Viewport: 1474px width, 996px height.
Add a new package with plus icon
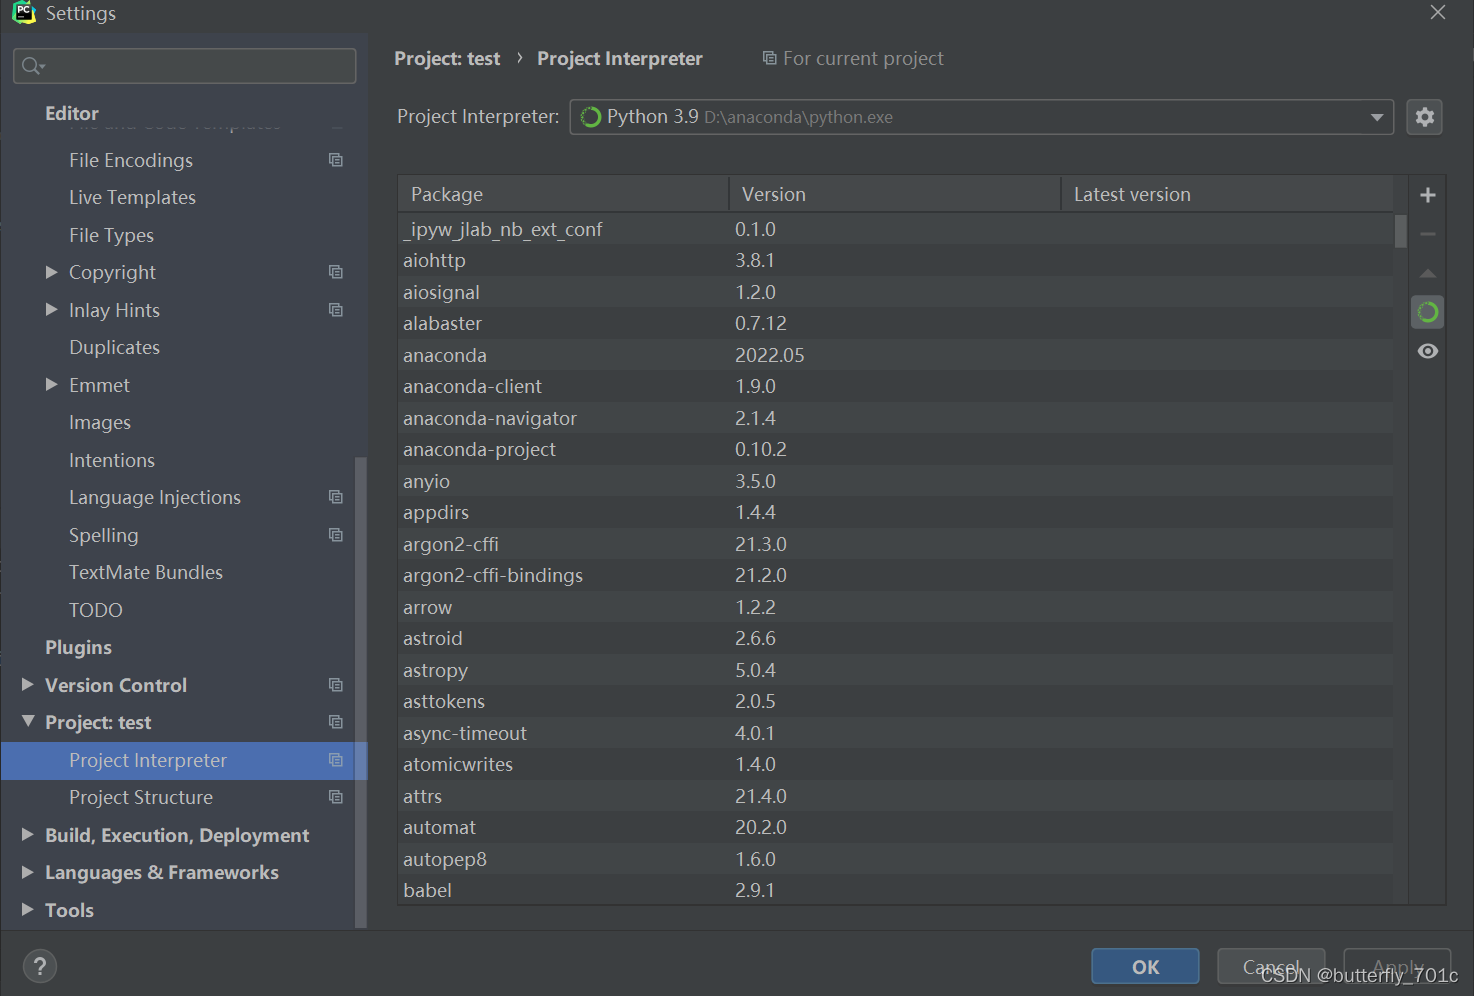pos(1428,195)
